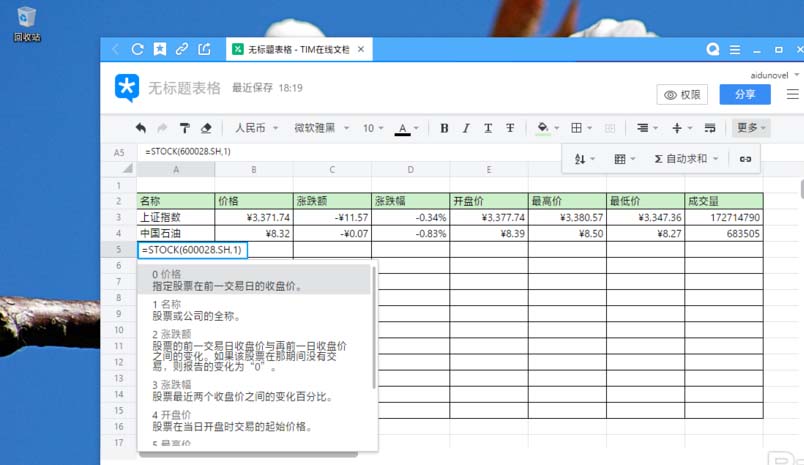Click the suggestion list scrollbar
The width and height of the screenshot is (804, 465).
(x=374, y=327)
